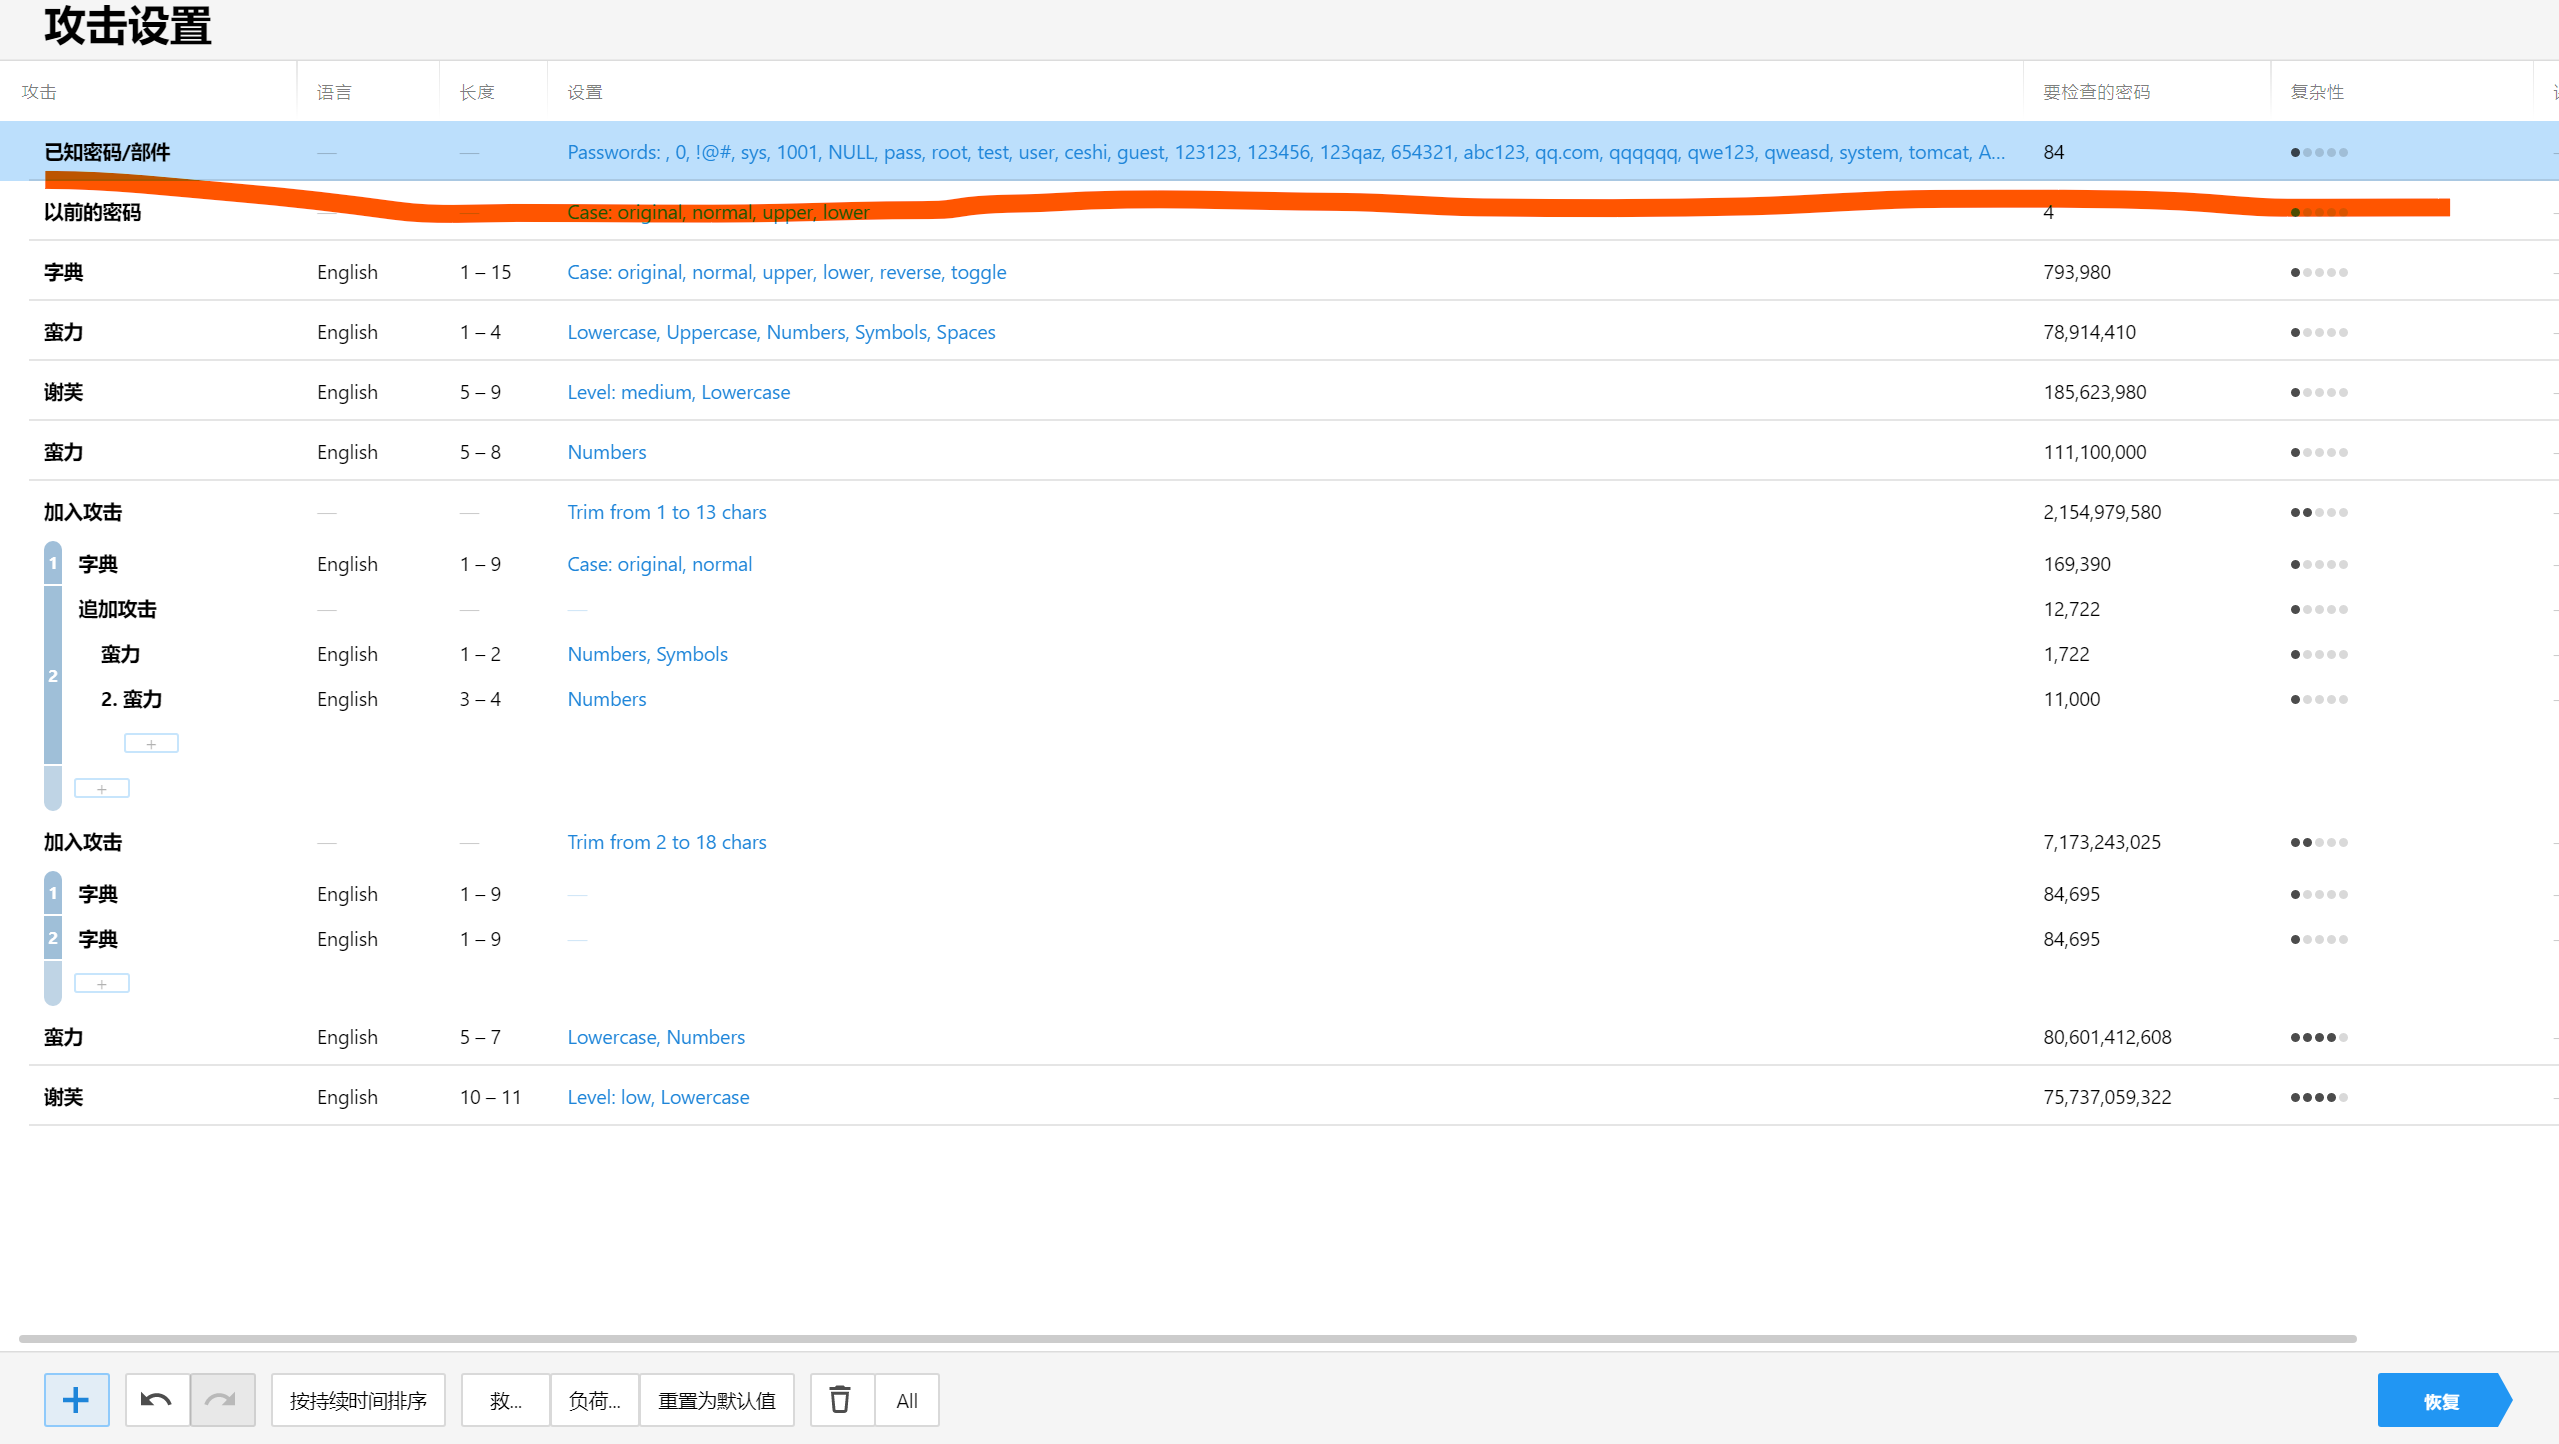Click the trash delete icon
2559x1444 pixels.
840,1400
